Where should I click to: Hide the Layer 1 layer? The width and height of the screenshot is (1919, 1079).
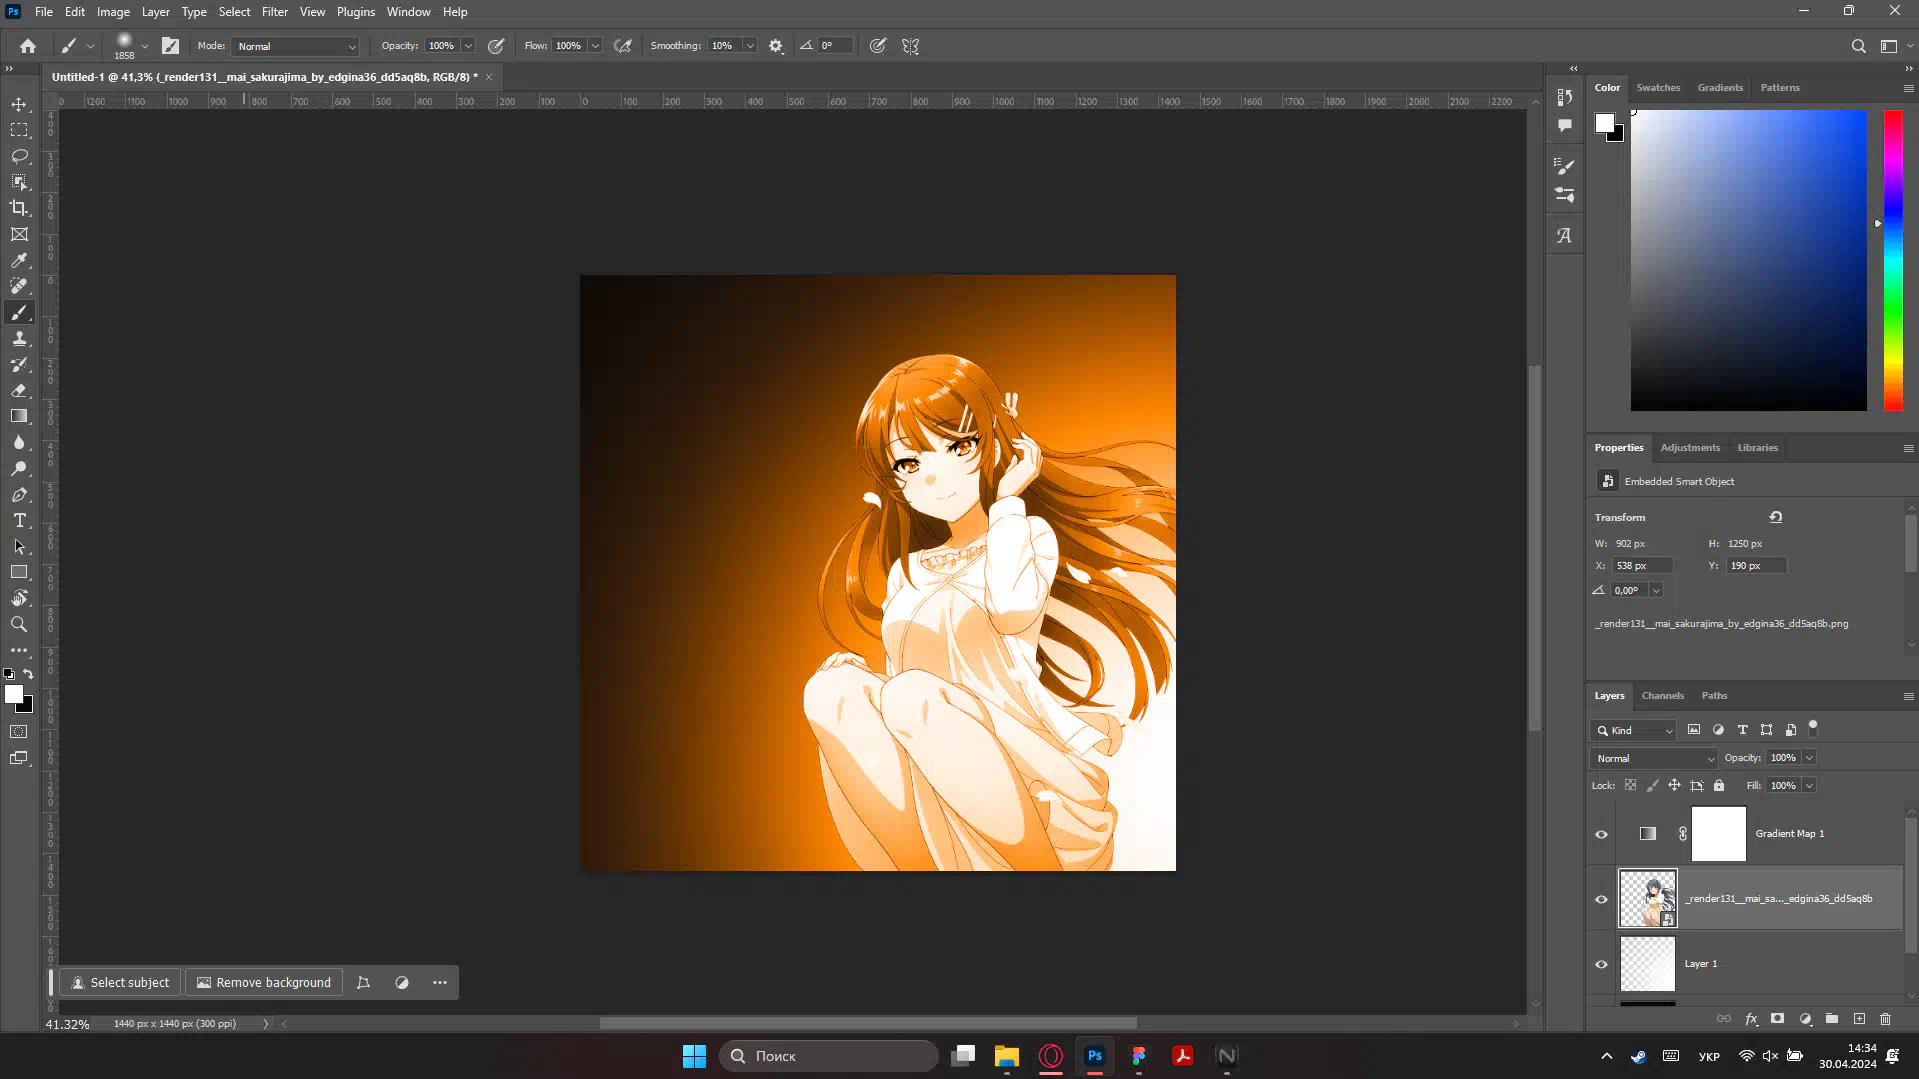(1601, 964)
